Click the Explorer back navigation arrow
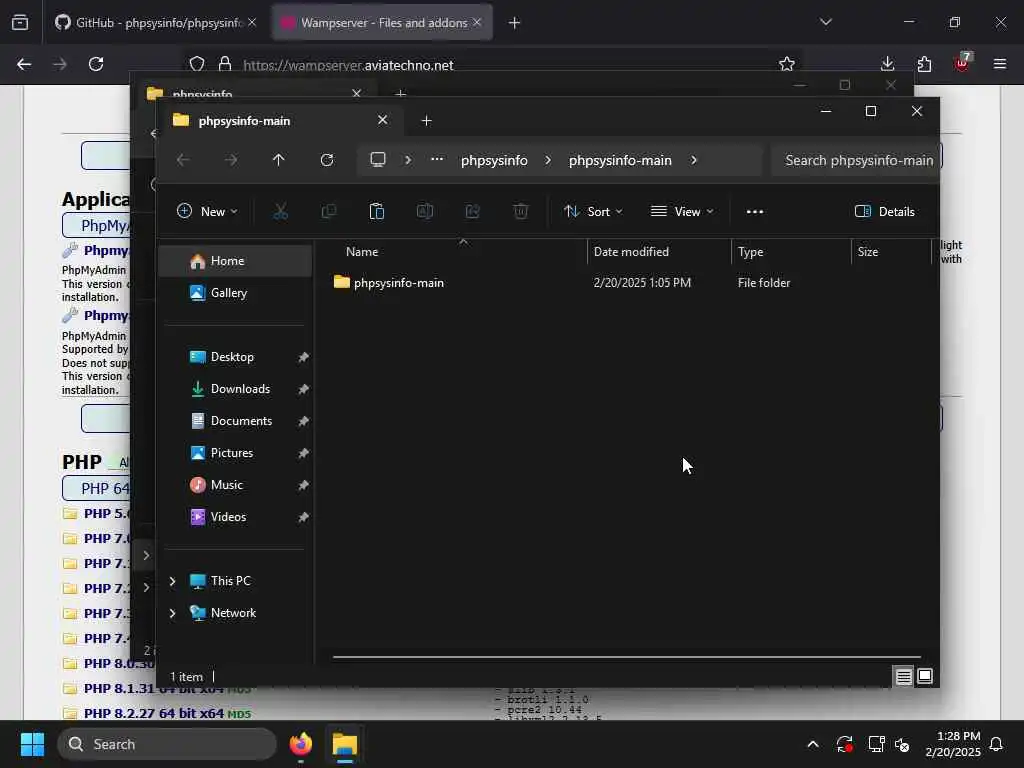 pyautogui.click(x=183, y=160)
